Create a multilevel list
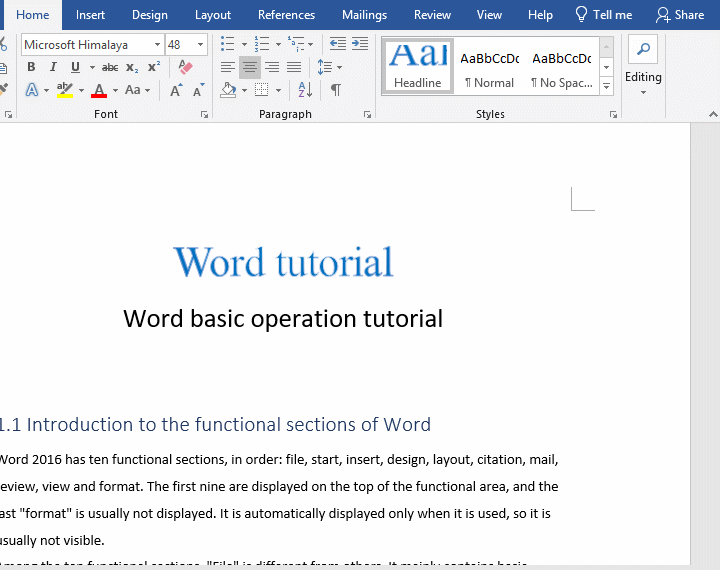 (296, 44)
